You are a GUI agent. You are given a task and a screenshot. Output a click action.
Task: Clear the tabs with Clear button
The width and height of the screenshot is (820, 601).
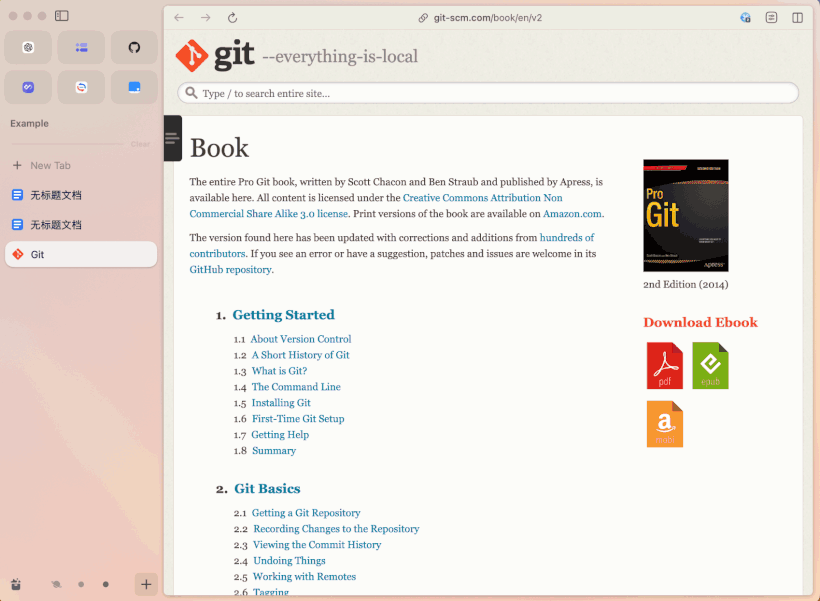point(140,144)
